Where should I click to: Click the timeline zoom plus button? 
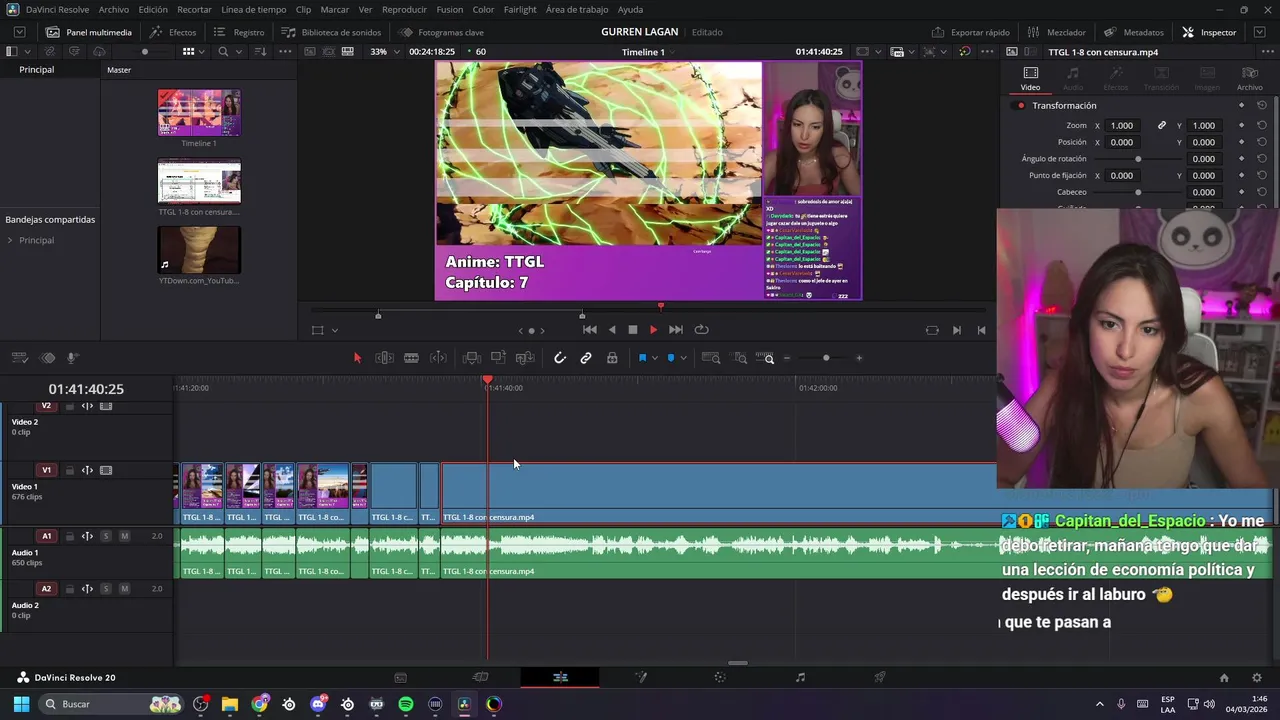859,358
